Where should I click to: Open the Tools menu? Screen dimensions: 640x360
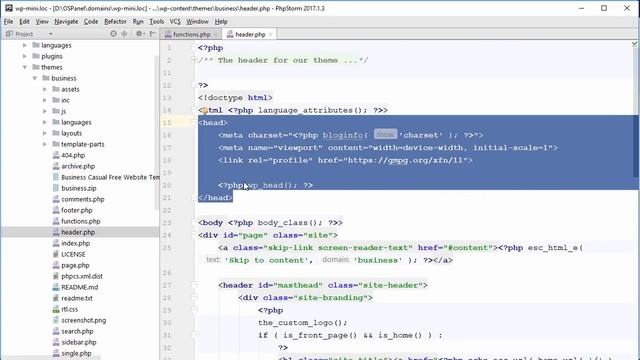click(x=156, y=22)
